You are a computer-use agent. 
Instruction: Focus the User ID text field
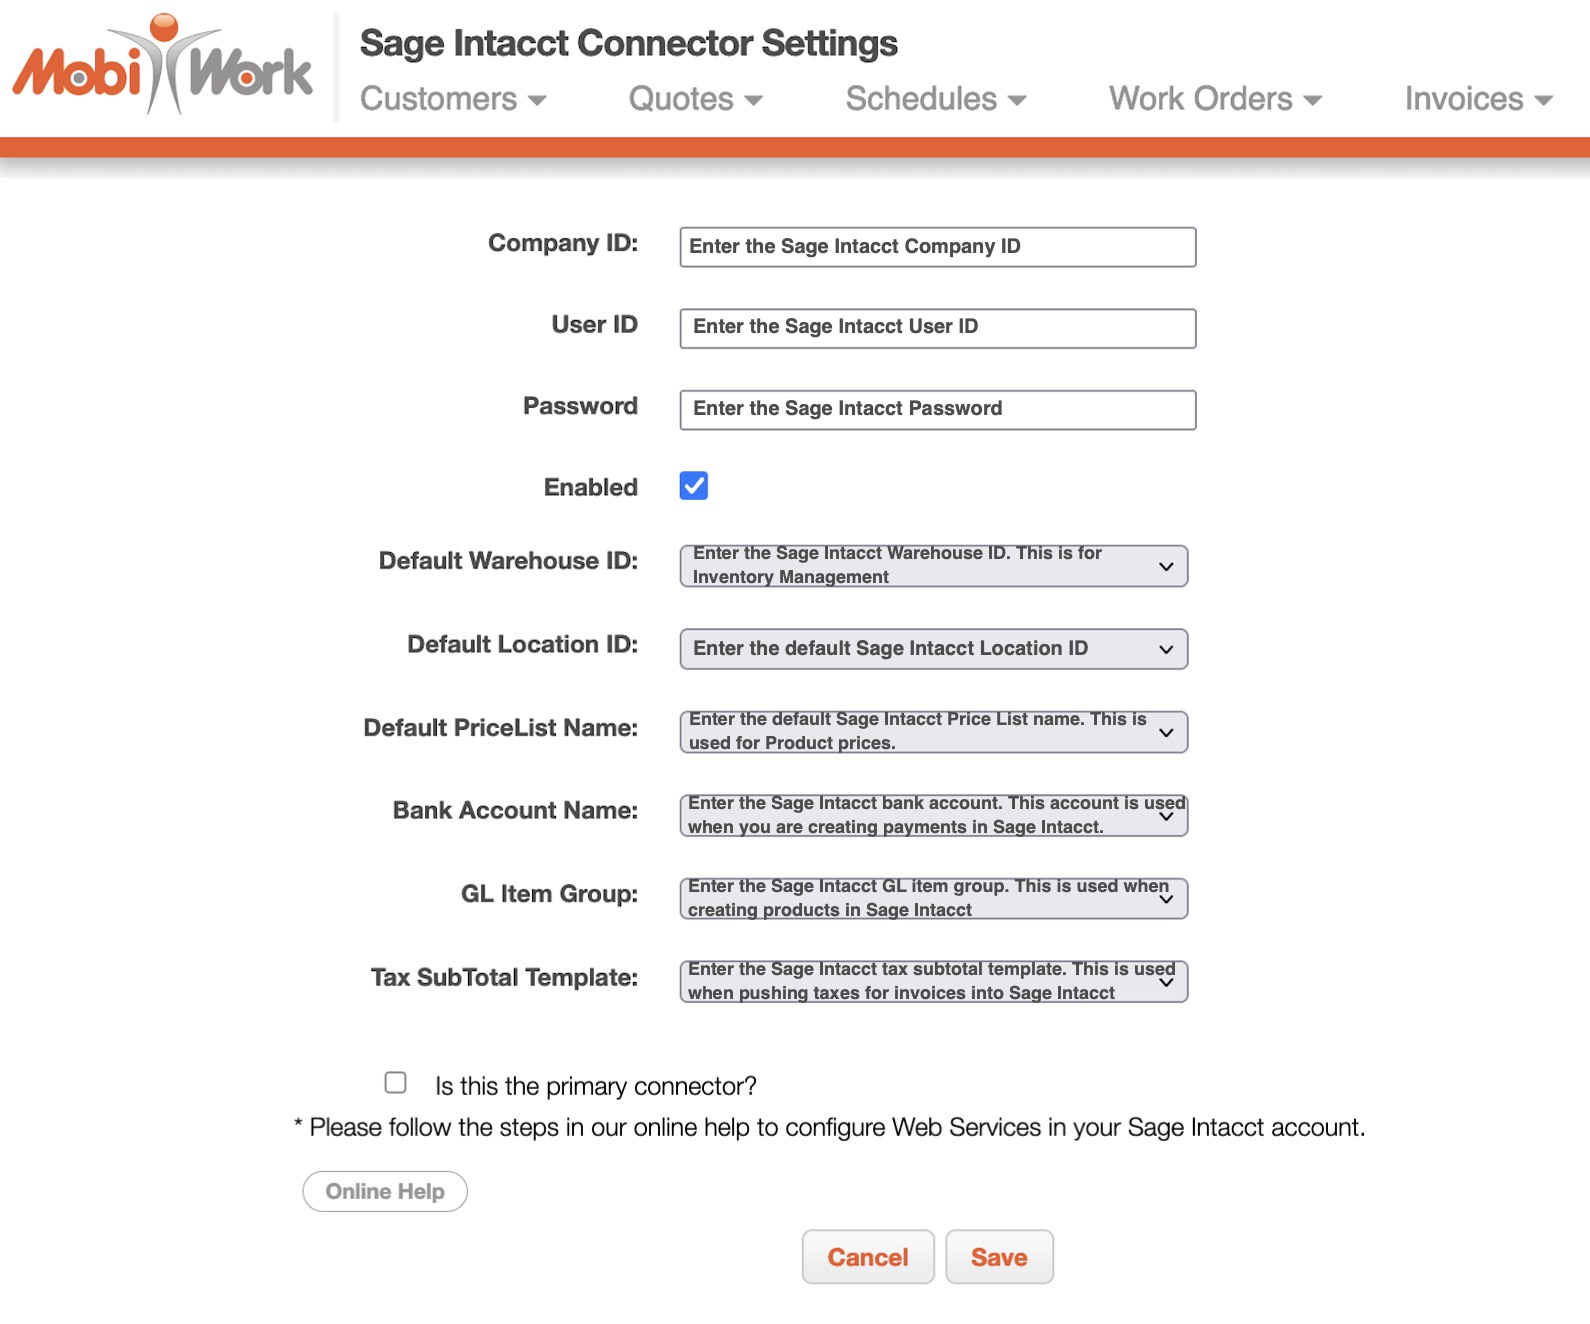(x=937, y=328)
